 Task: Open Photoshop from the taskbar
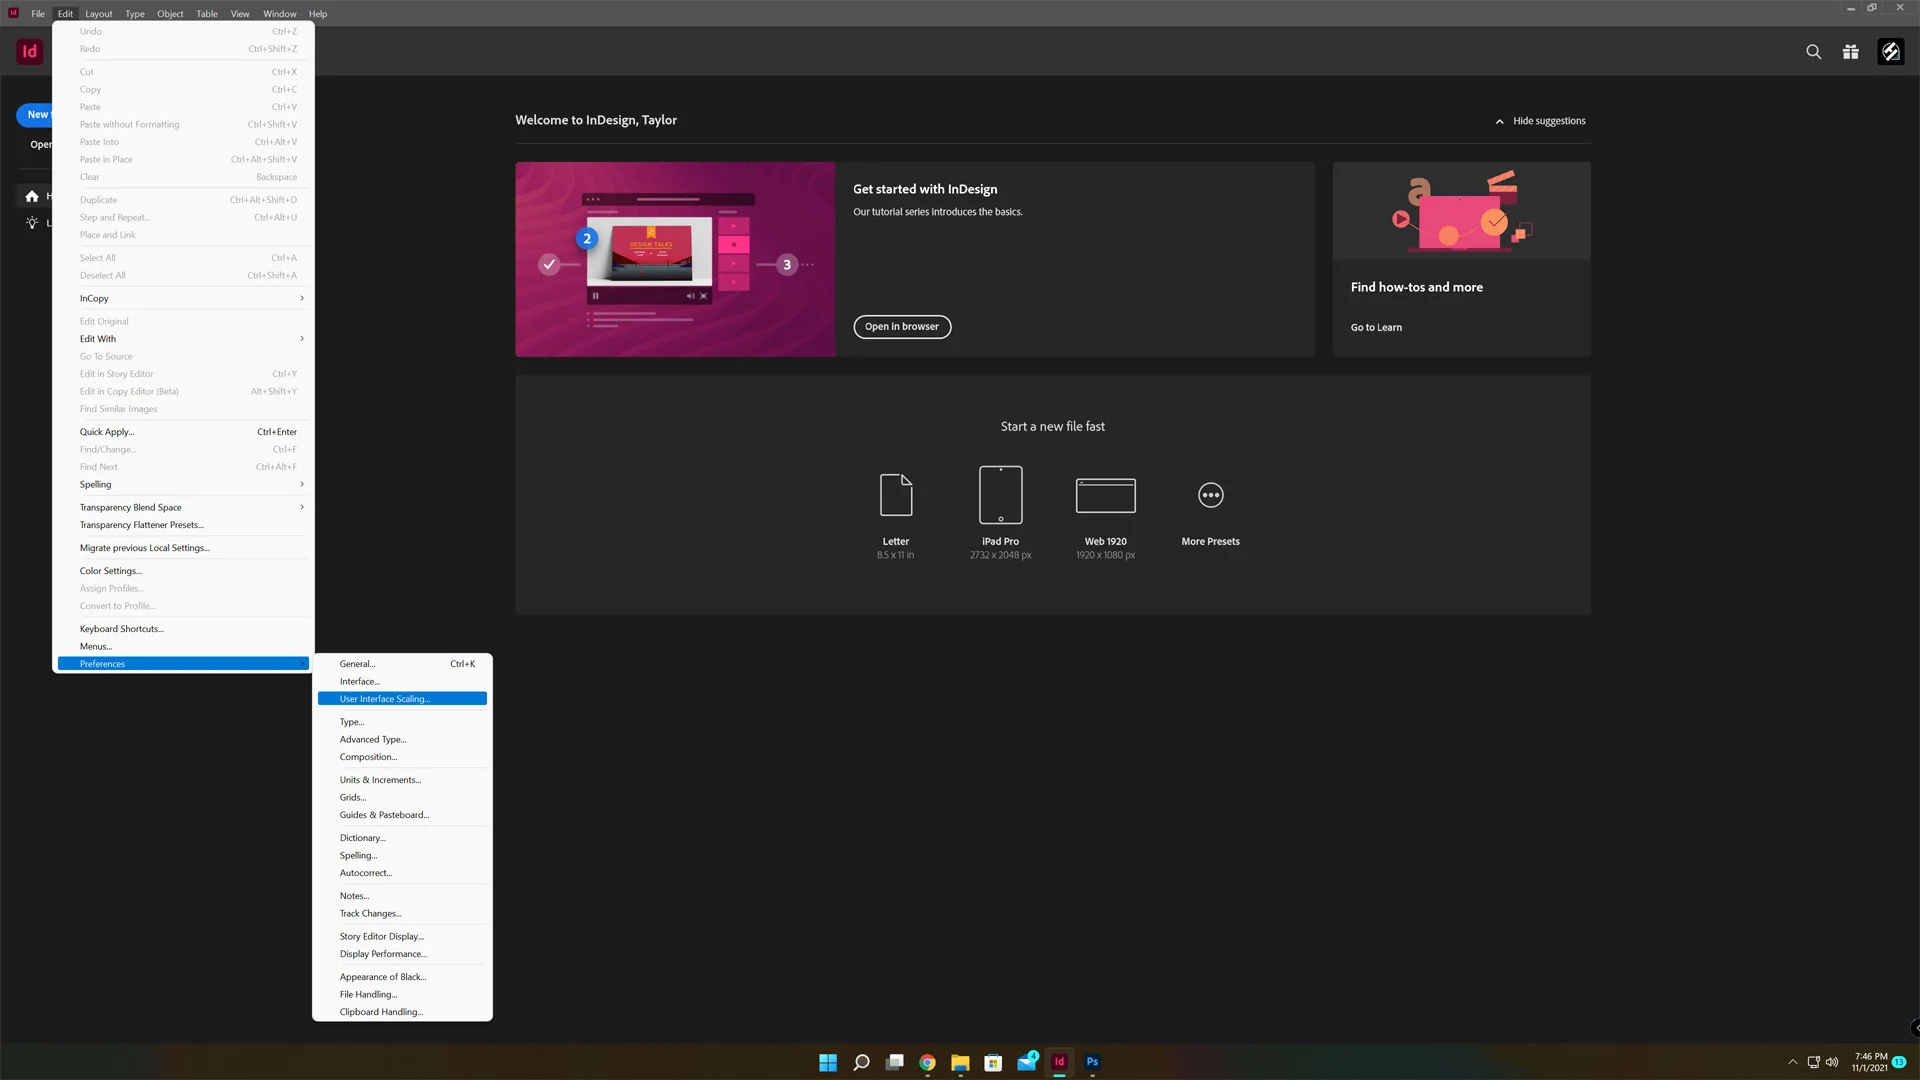pyautogui.click(x=1092, y=1062)
